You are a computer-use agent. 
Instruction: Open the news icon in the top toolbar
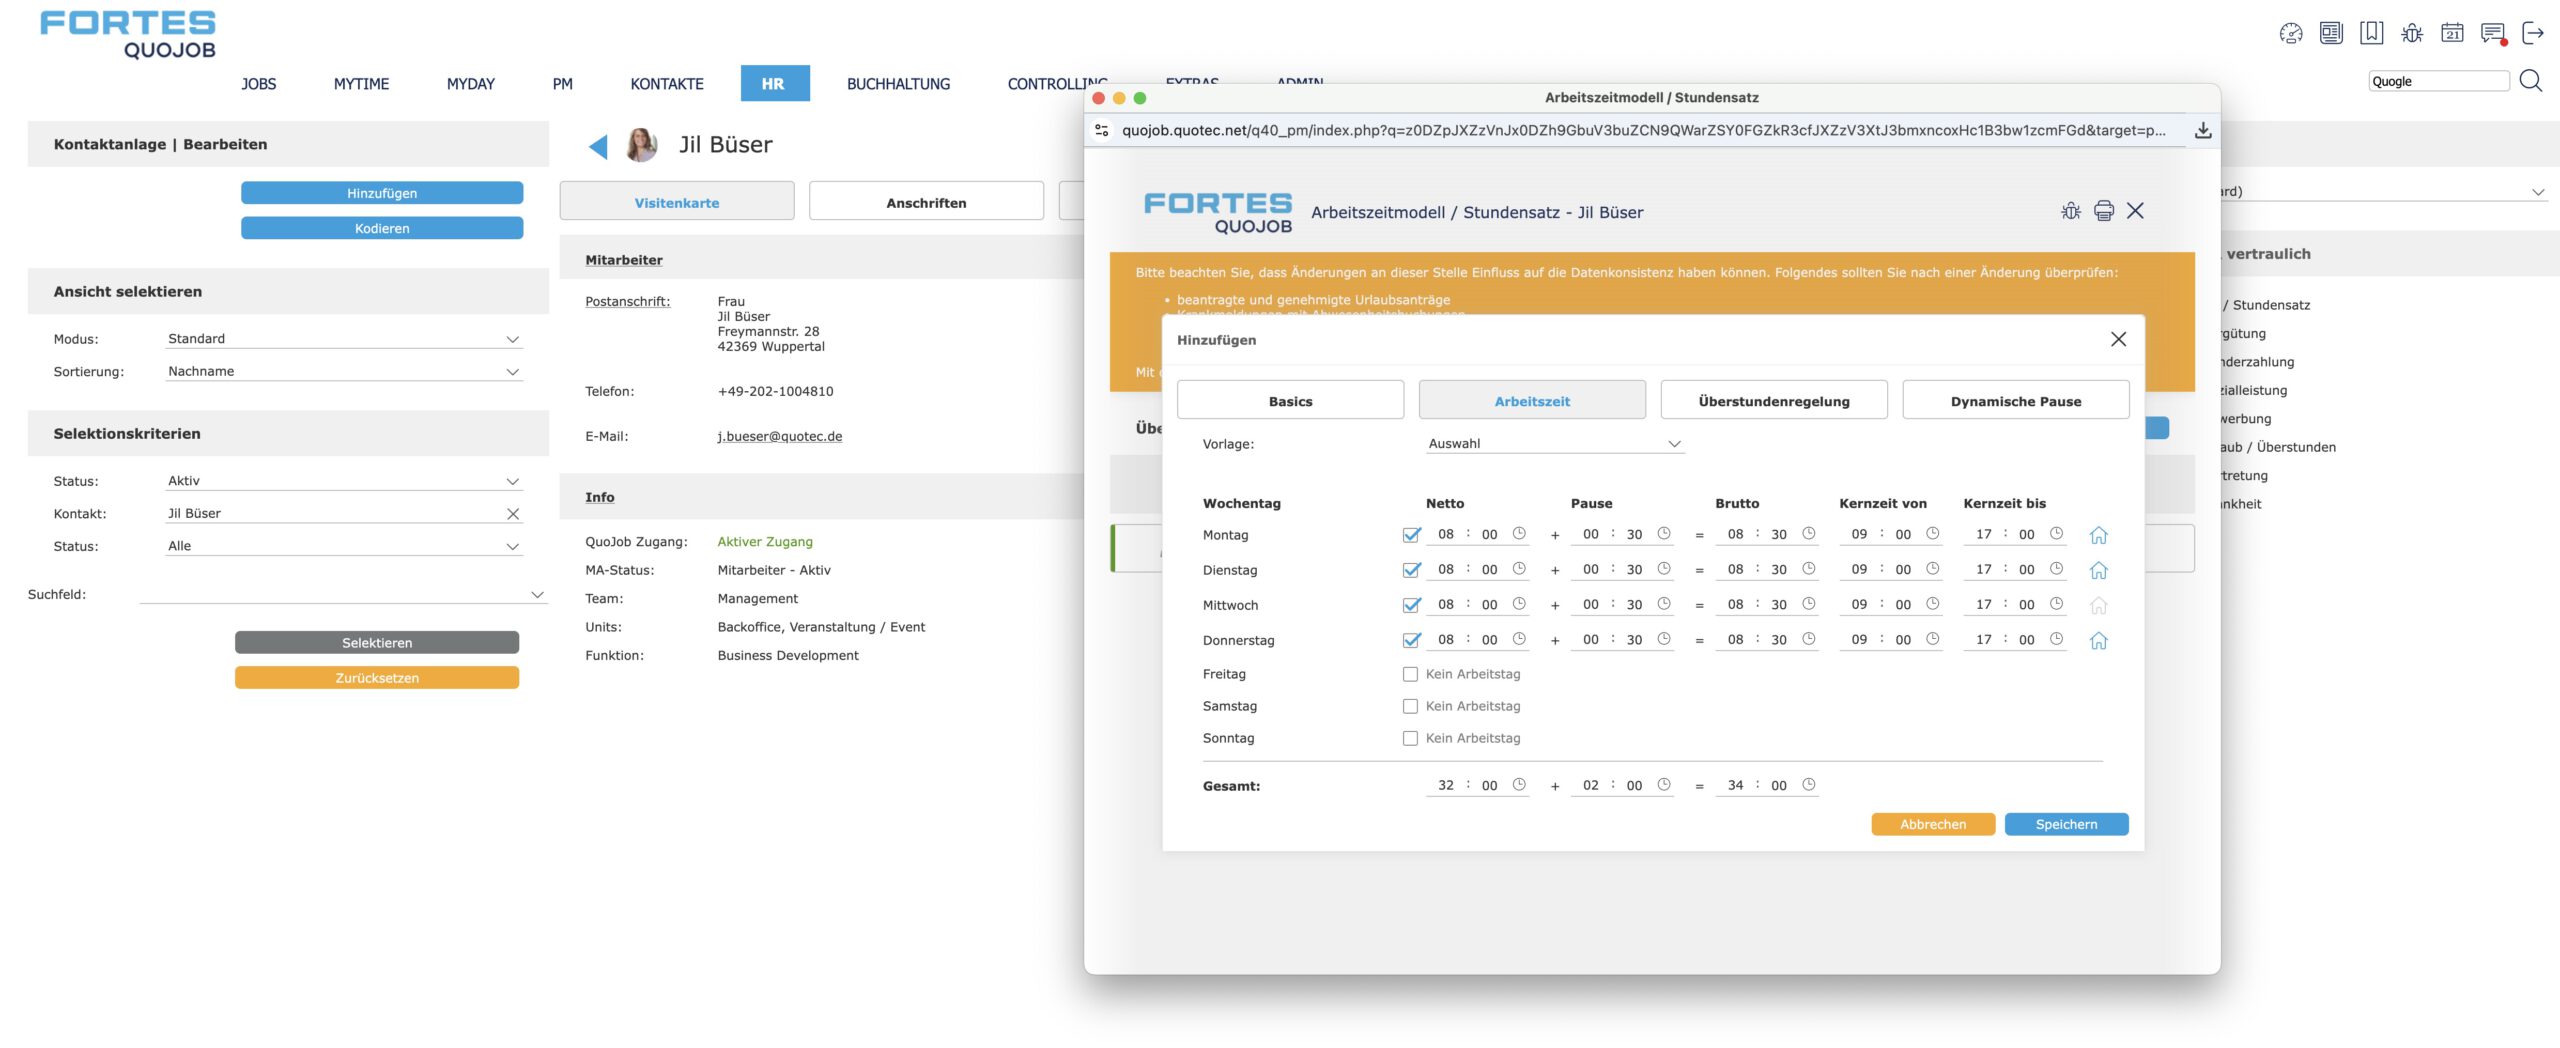point(2332,33)
